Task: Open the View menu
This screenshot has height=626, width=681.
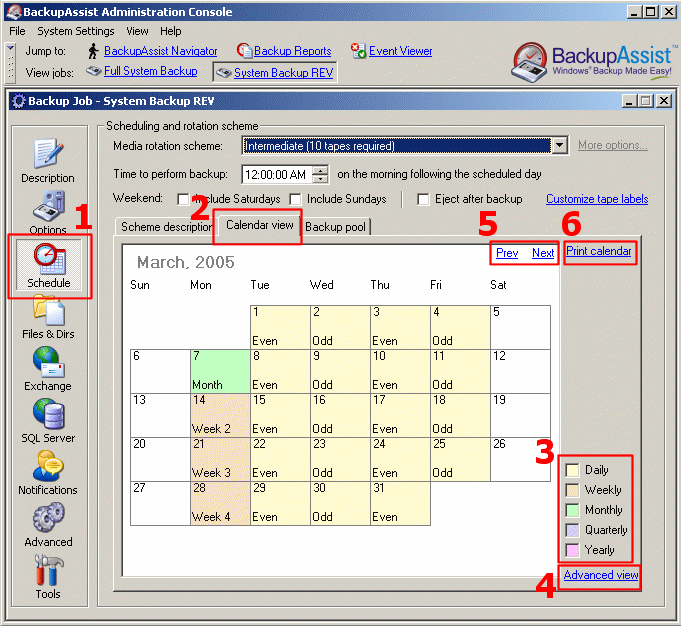Action: (137, 31)
